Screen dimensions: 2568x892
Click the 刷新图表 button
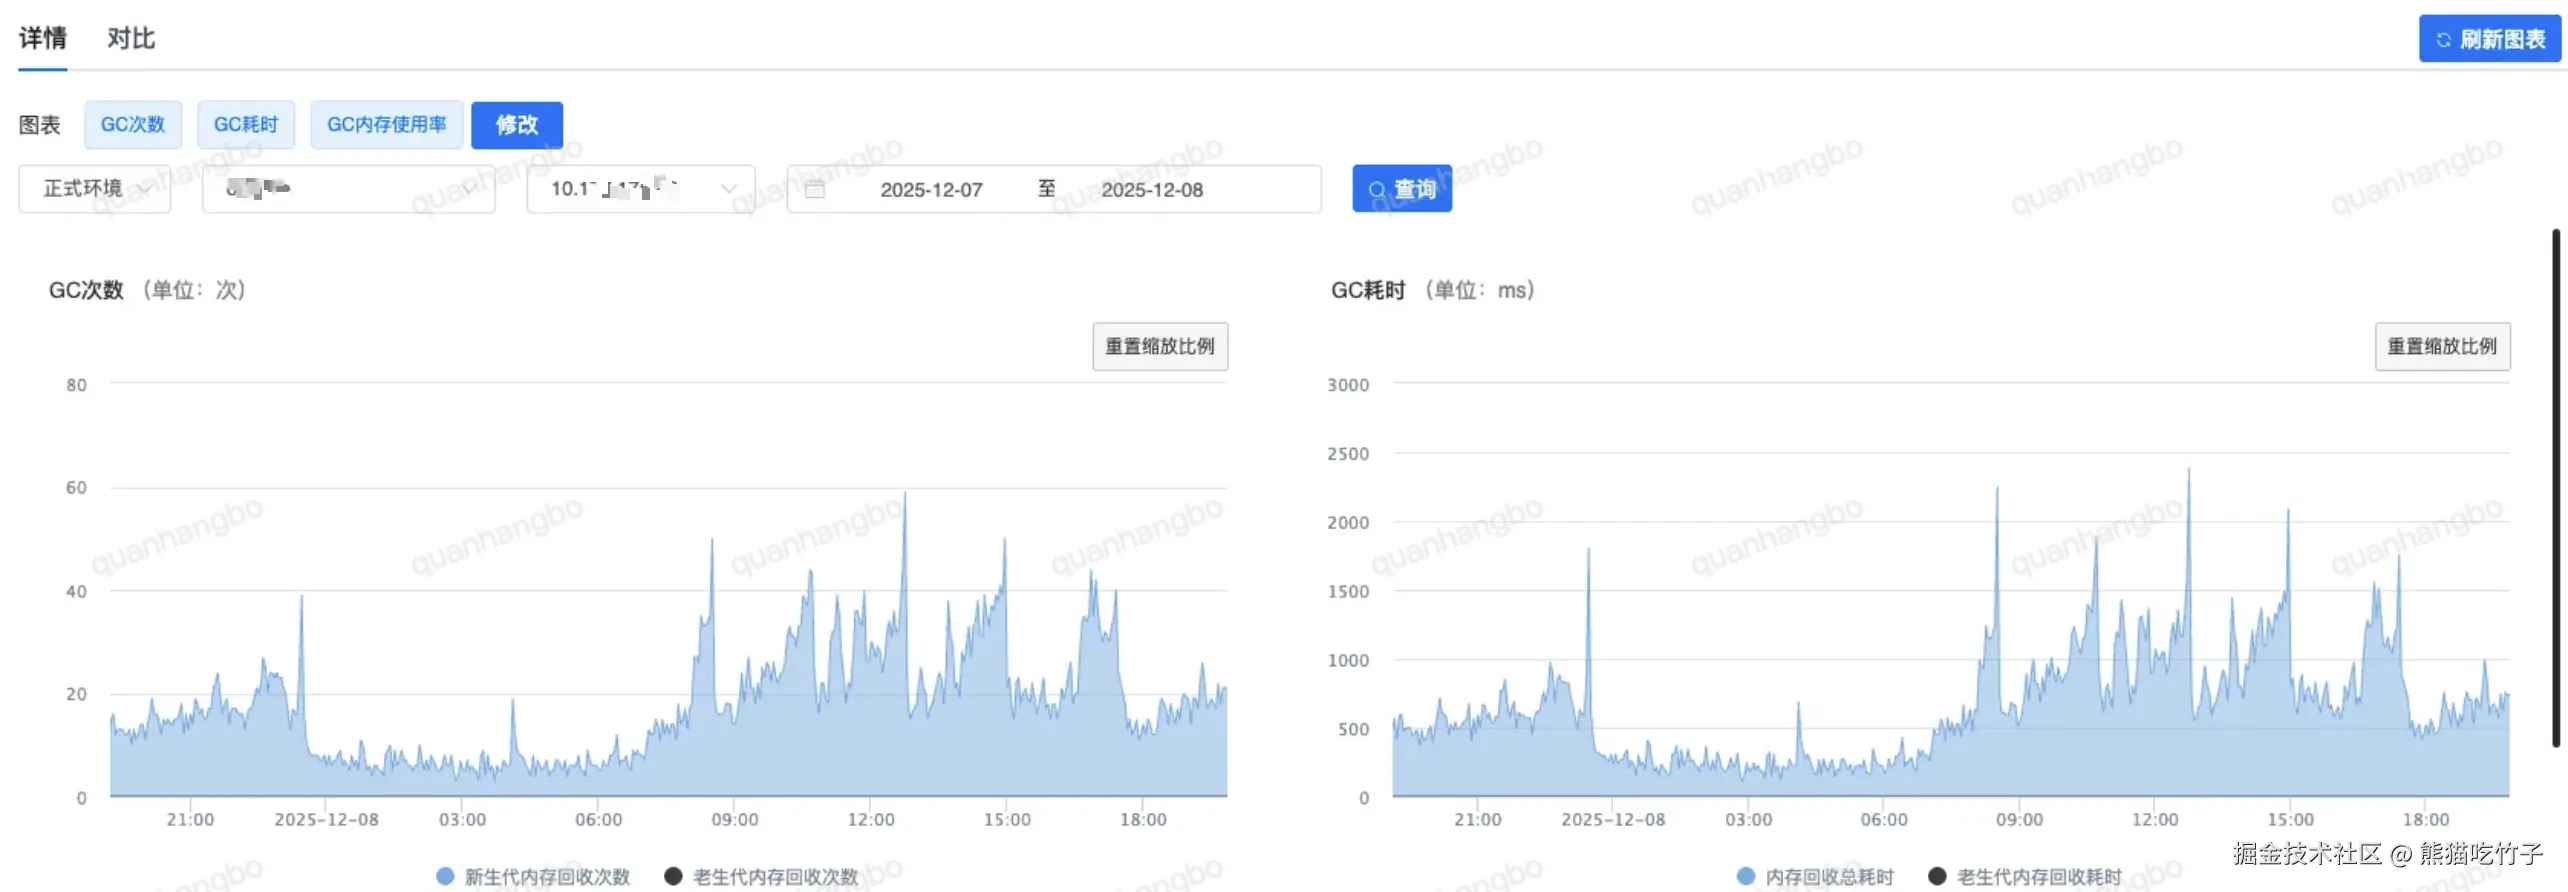pos(2489,39)
